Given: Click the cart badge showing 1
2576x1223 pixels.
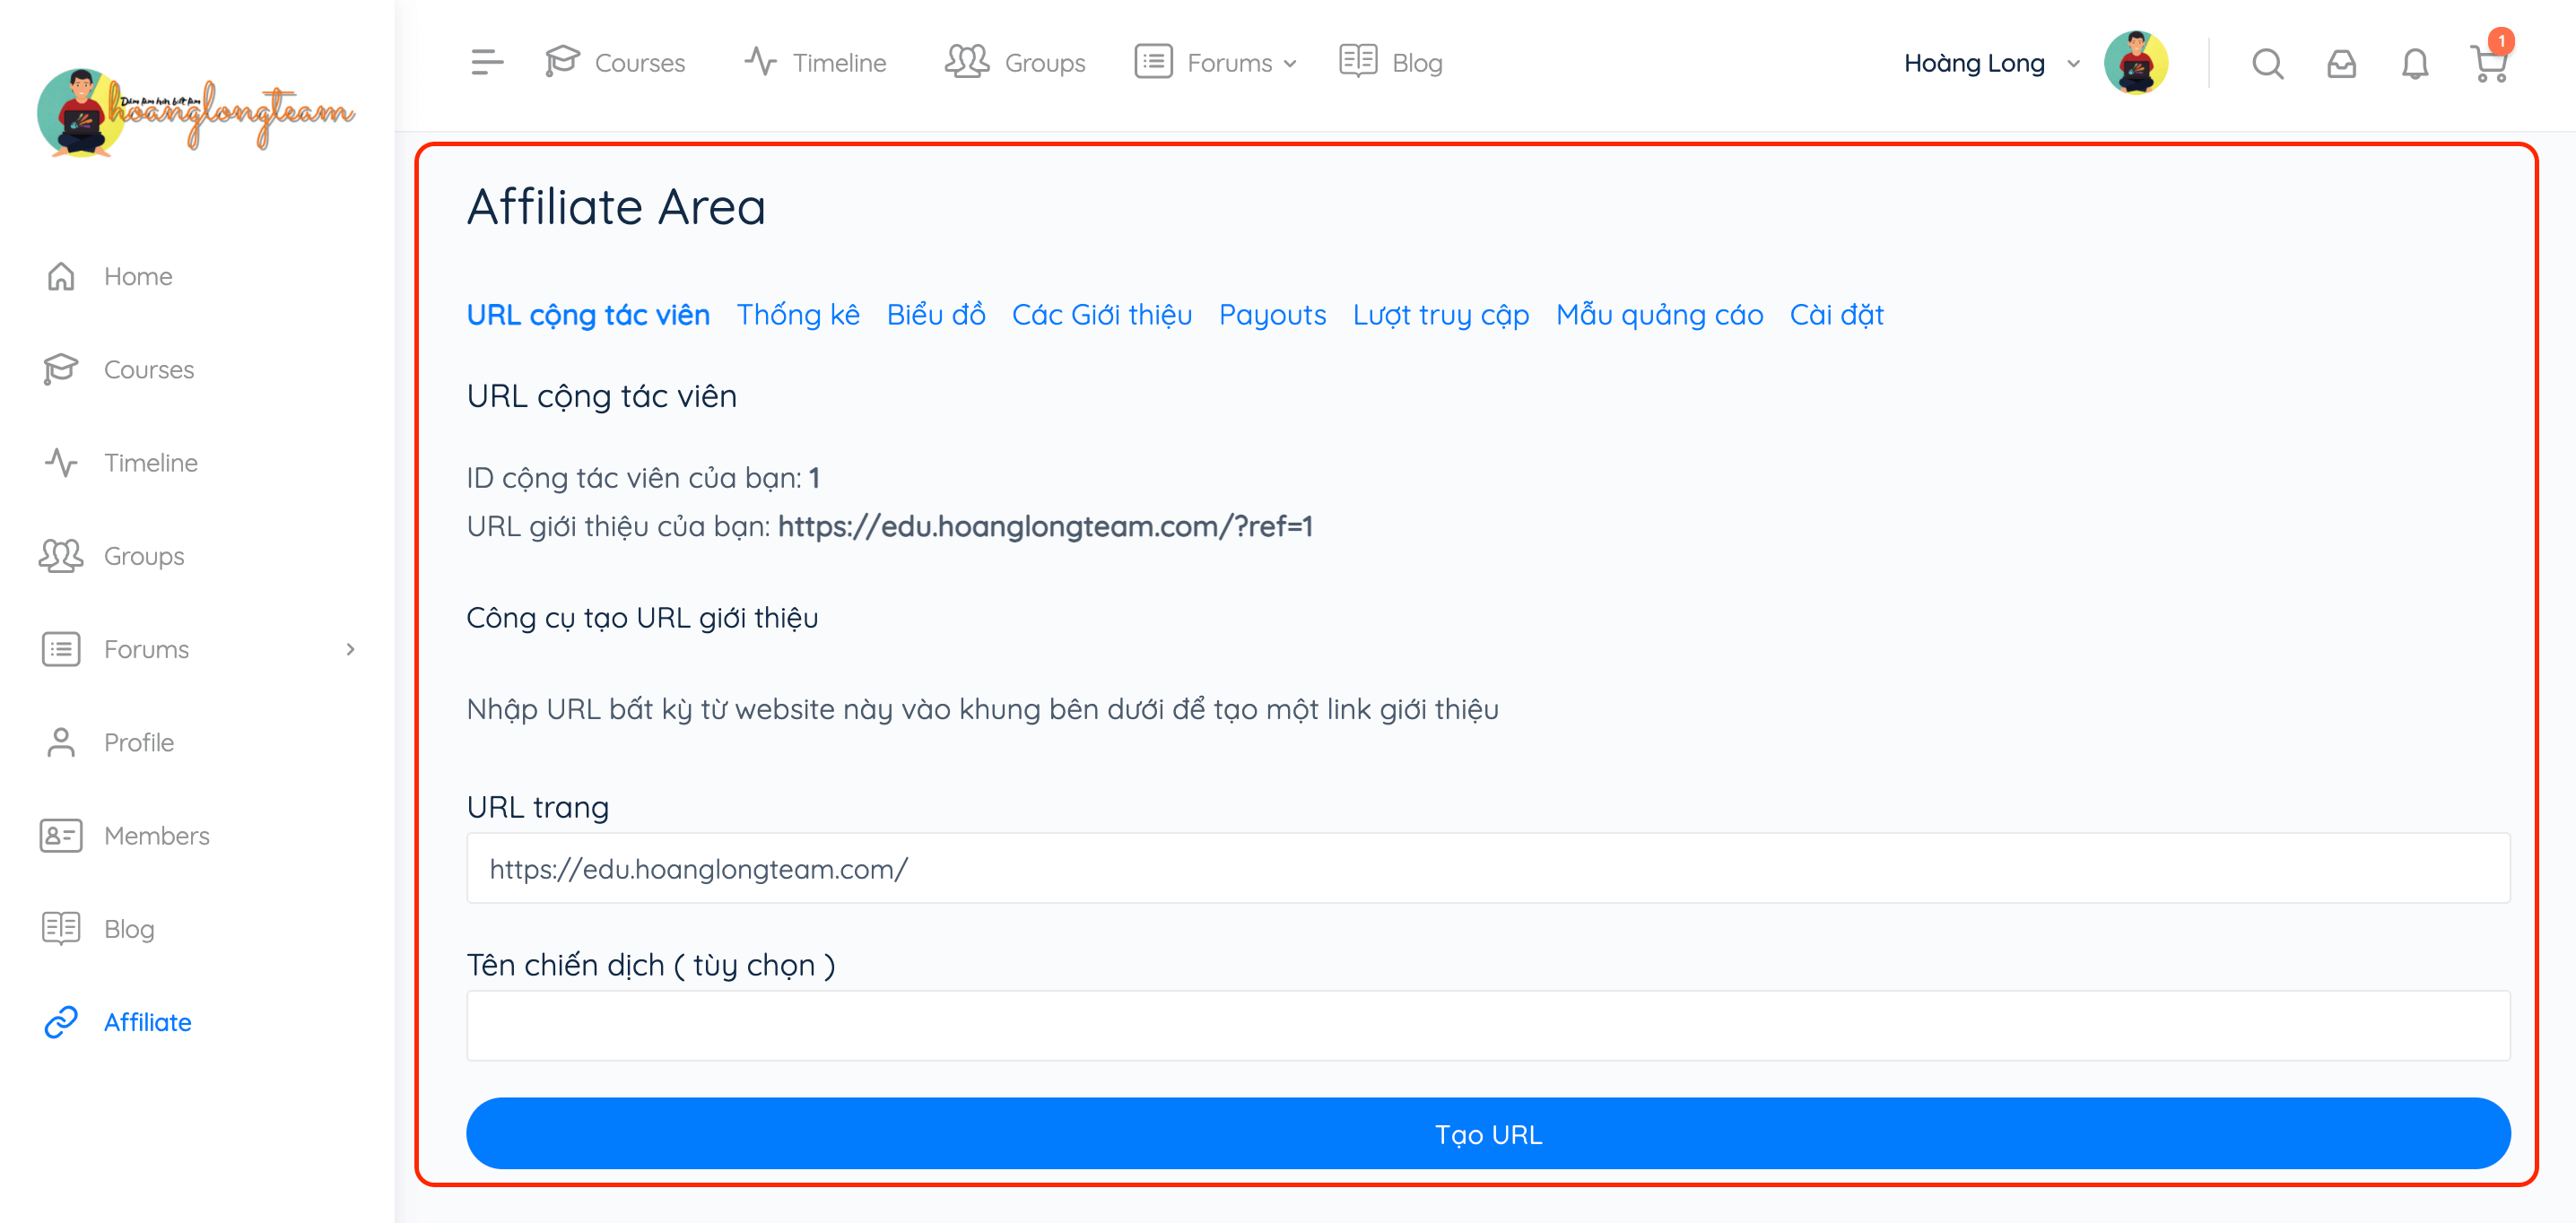Looking at the screenshot, I should (2501, 41).
